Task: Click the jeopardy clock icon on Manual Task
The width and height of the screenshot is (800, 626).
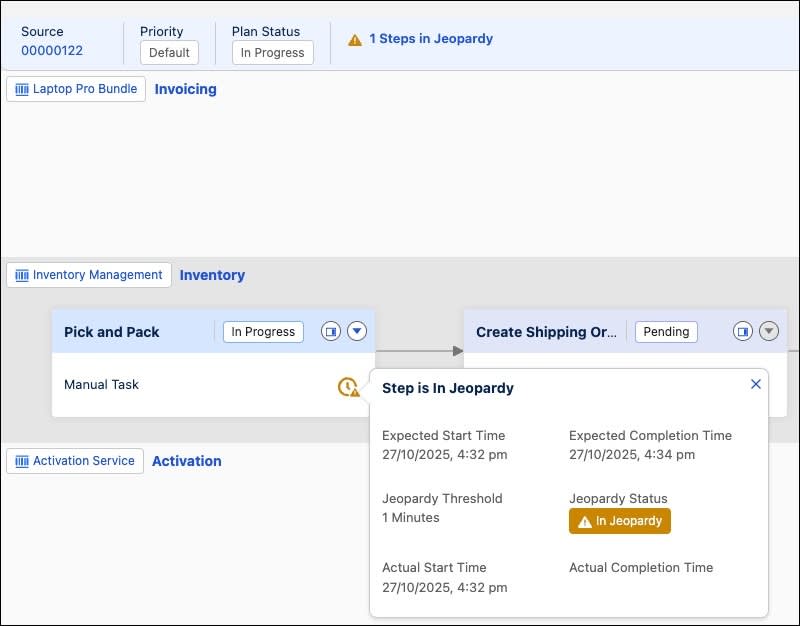Action: click(348, 387)
